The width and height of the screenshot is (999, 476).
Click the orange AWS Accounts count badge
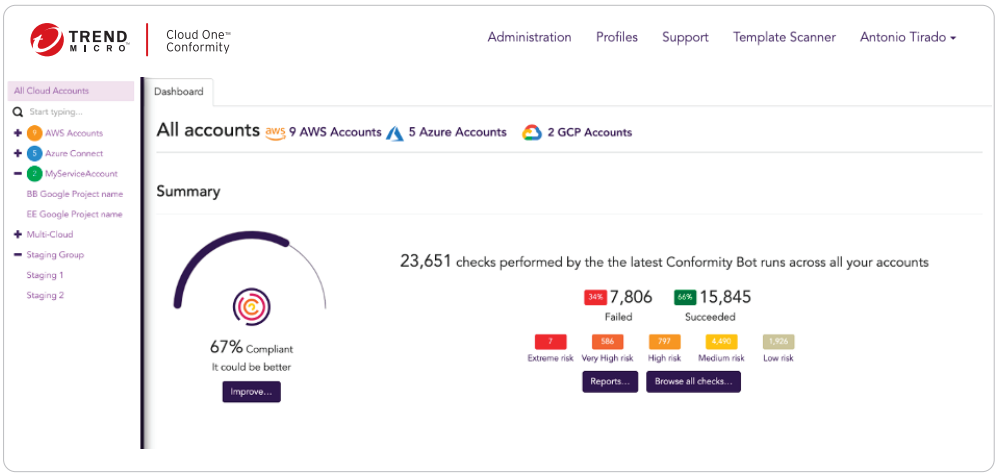point(34,133)
